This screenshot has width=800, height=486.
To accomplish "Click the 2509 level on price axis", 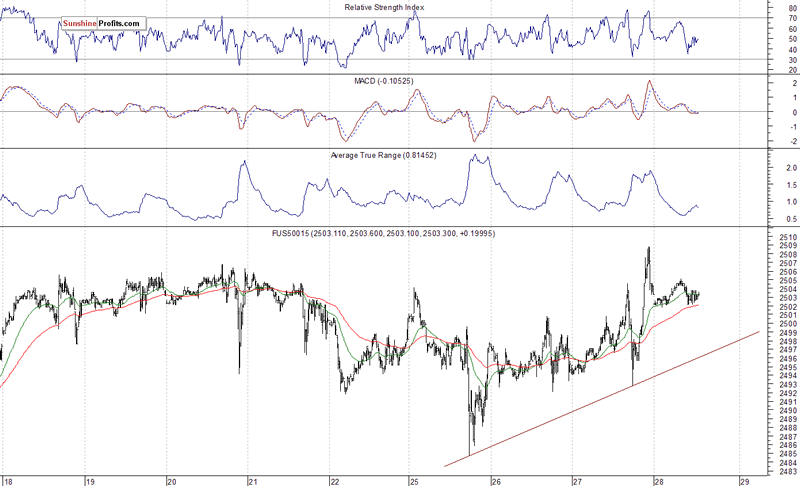I will (x=788, y=246).
